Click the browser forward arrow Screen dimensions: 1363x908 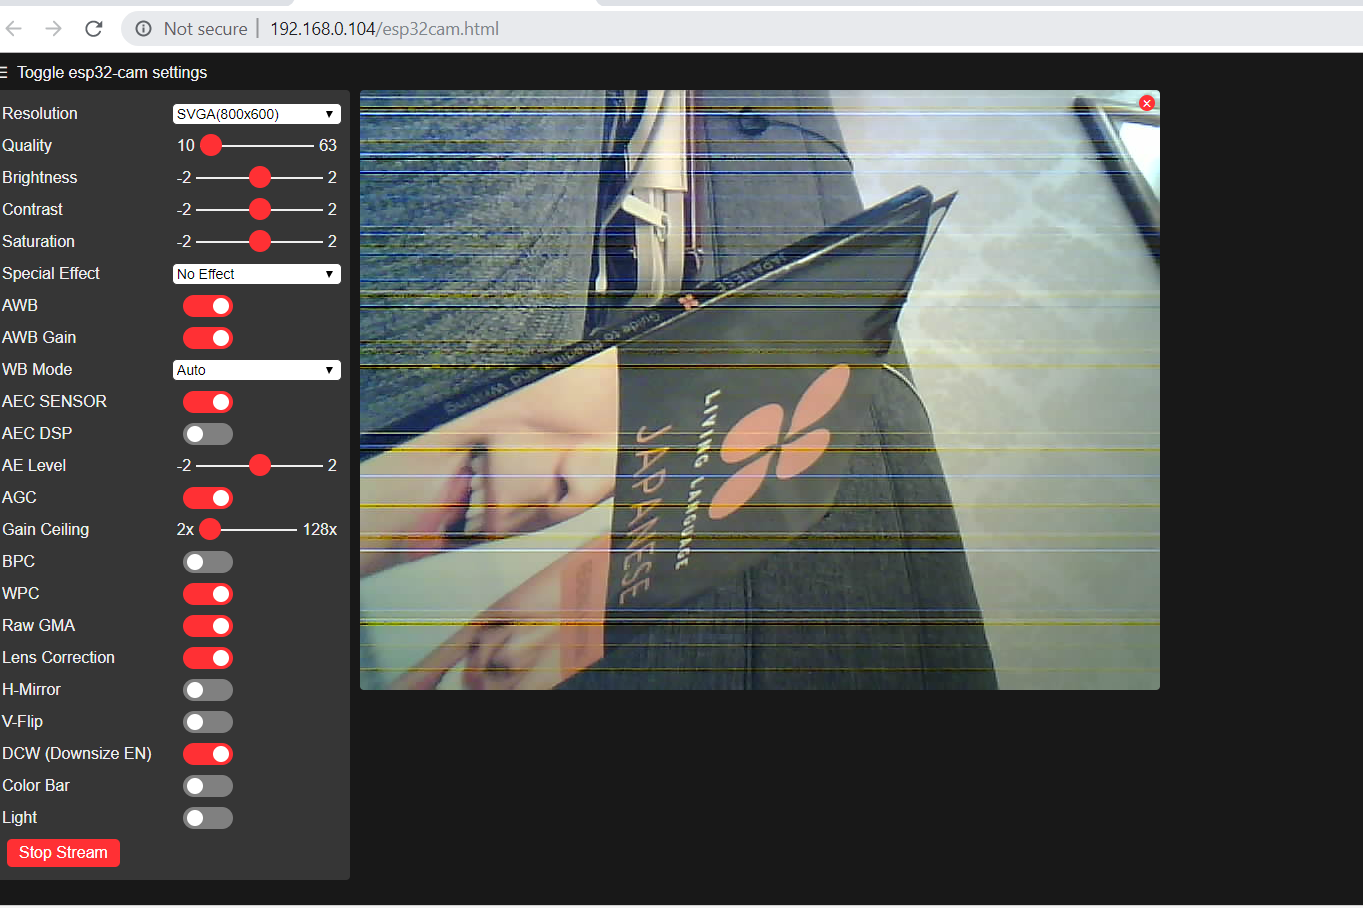pos(53,29)
